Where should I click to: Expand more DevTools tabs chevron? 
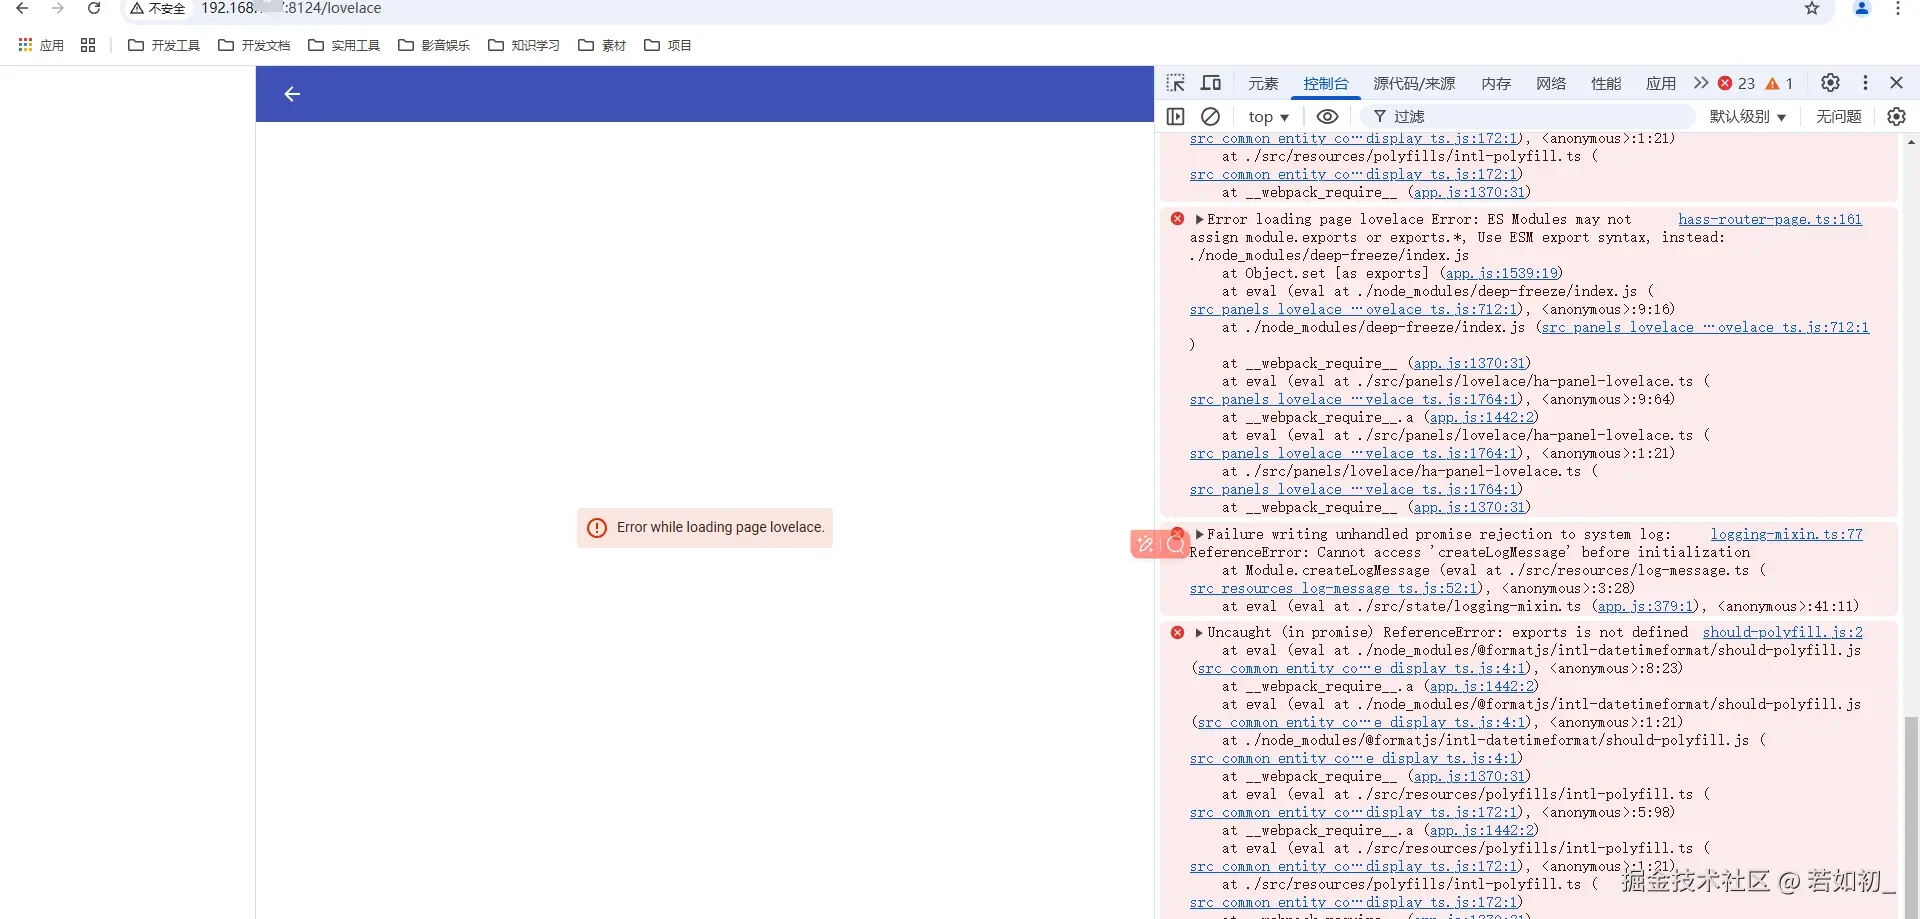1700,83
